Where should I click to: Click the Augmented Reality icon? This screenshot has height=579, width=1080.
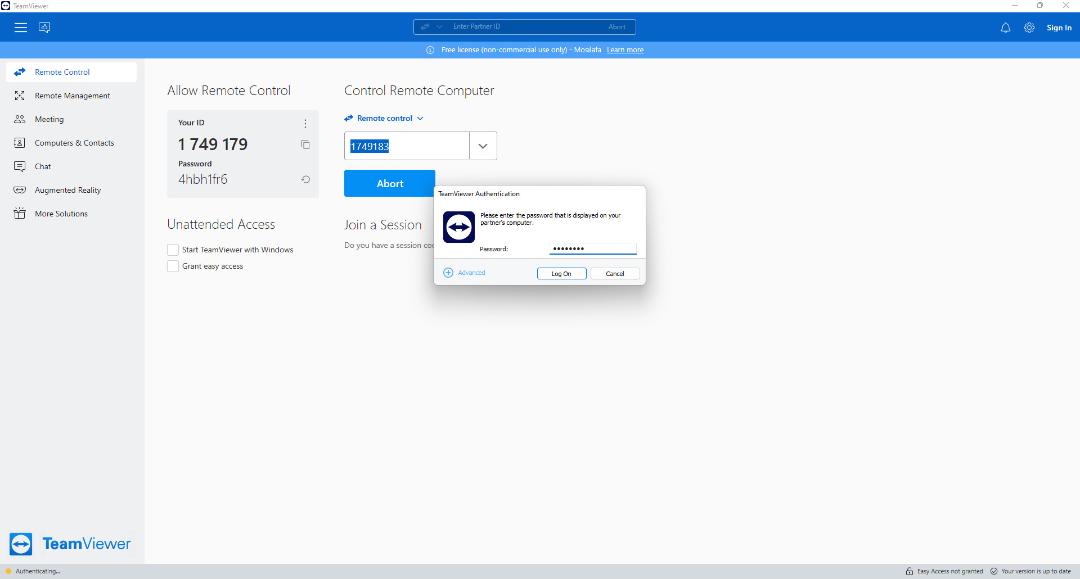coord(19,190)
